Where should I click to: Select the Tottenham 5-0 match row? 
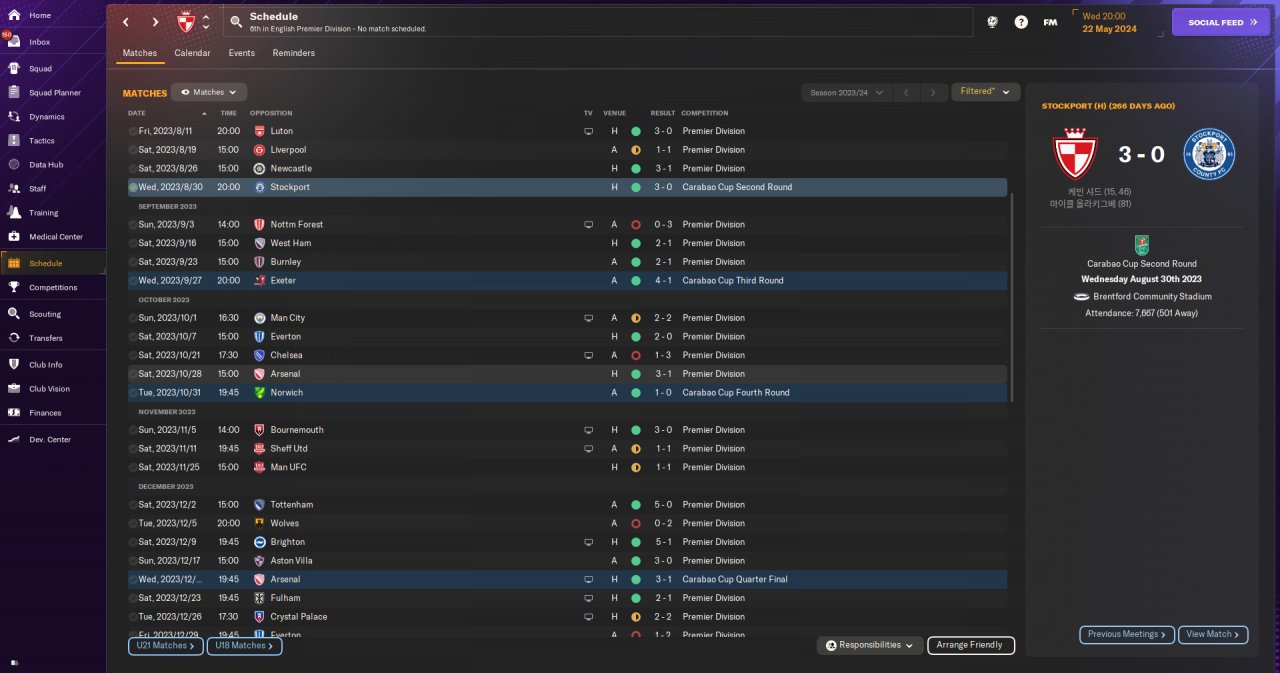point(566,505)
